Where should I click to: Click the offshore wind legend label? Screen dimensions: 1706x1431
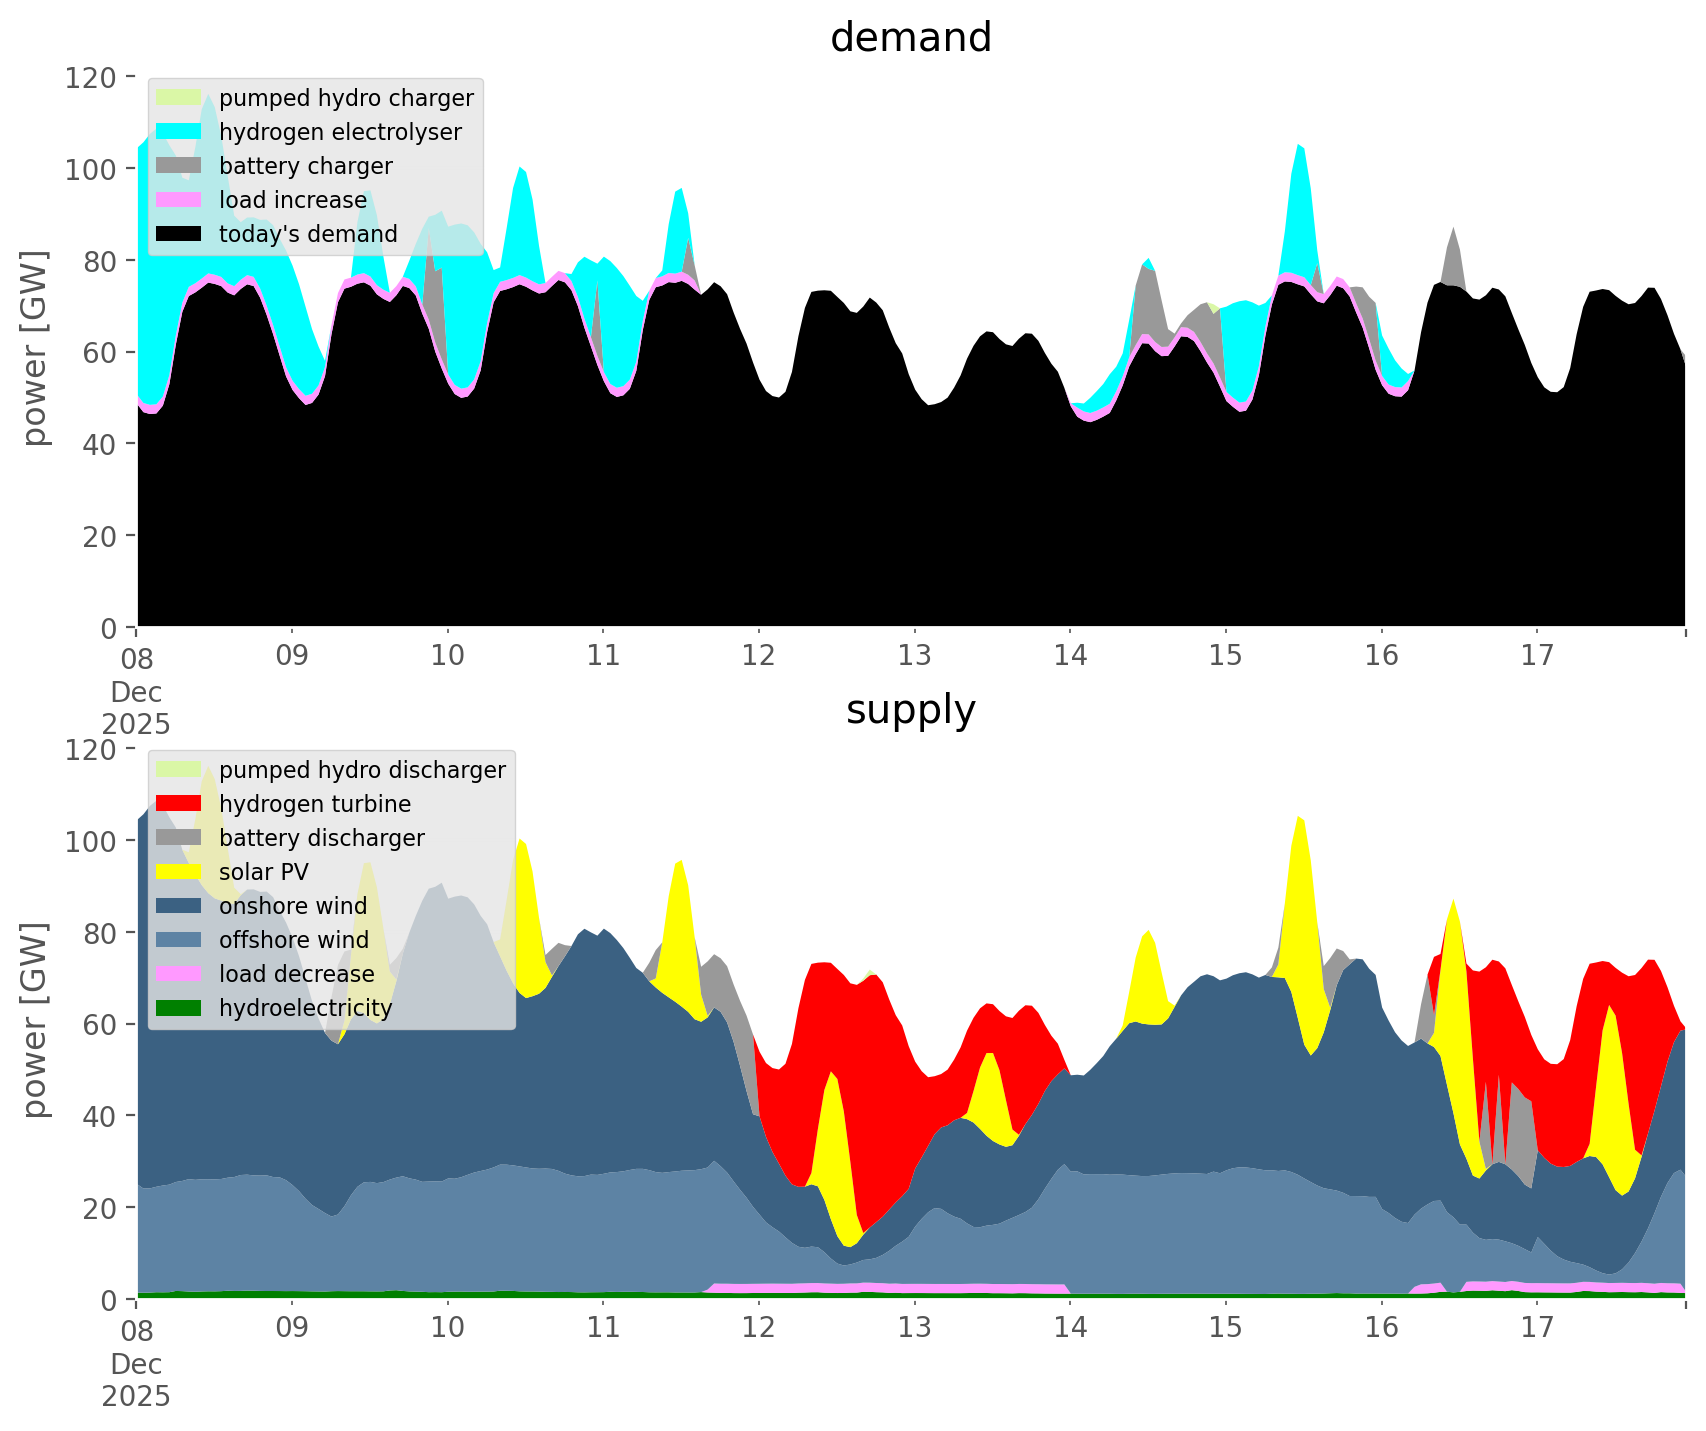click(x=293, y=940)
